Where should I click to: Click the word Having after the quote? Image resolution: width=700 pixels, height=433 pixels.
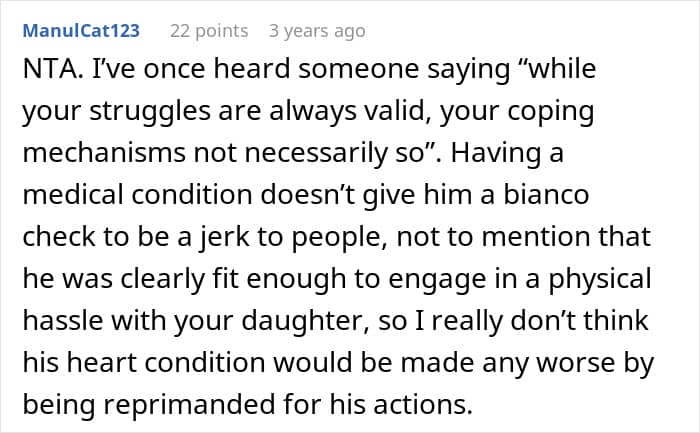pos(496,154)
